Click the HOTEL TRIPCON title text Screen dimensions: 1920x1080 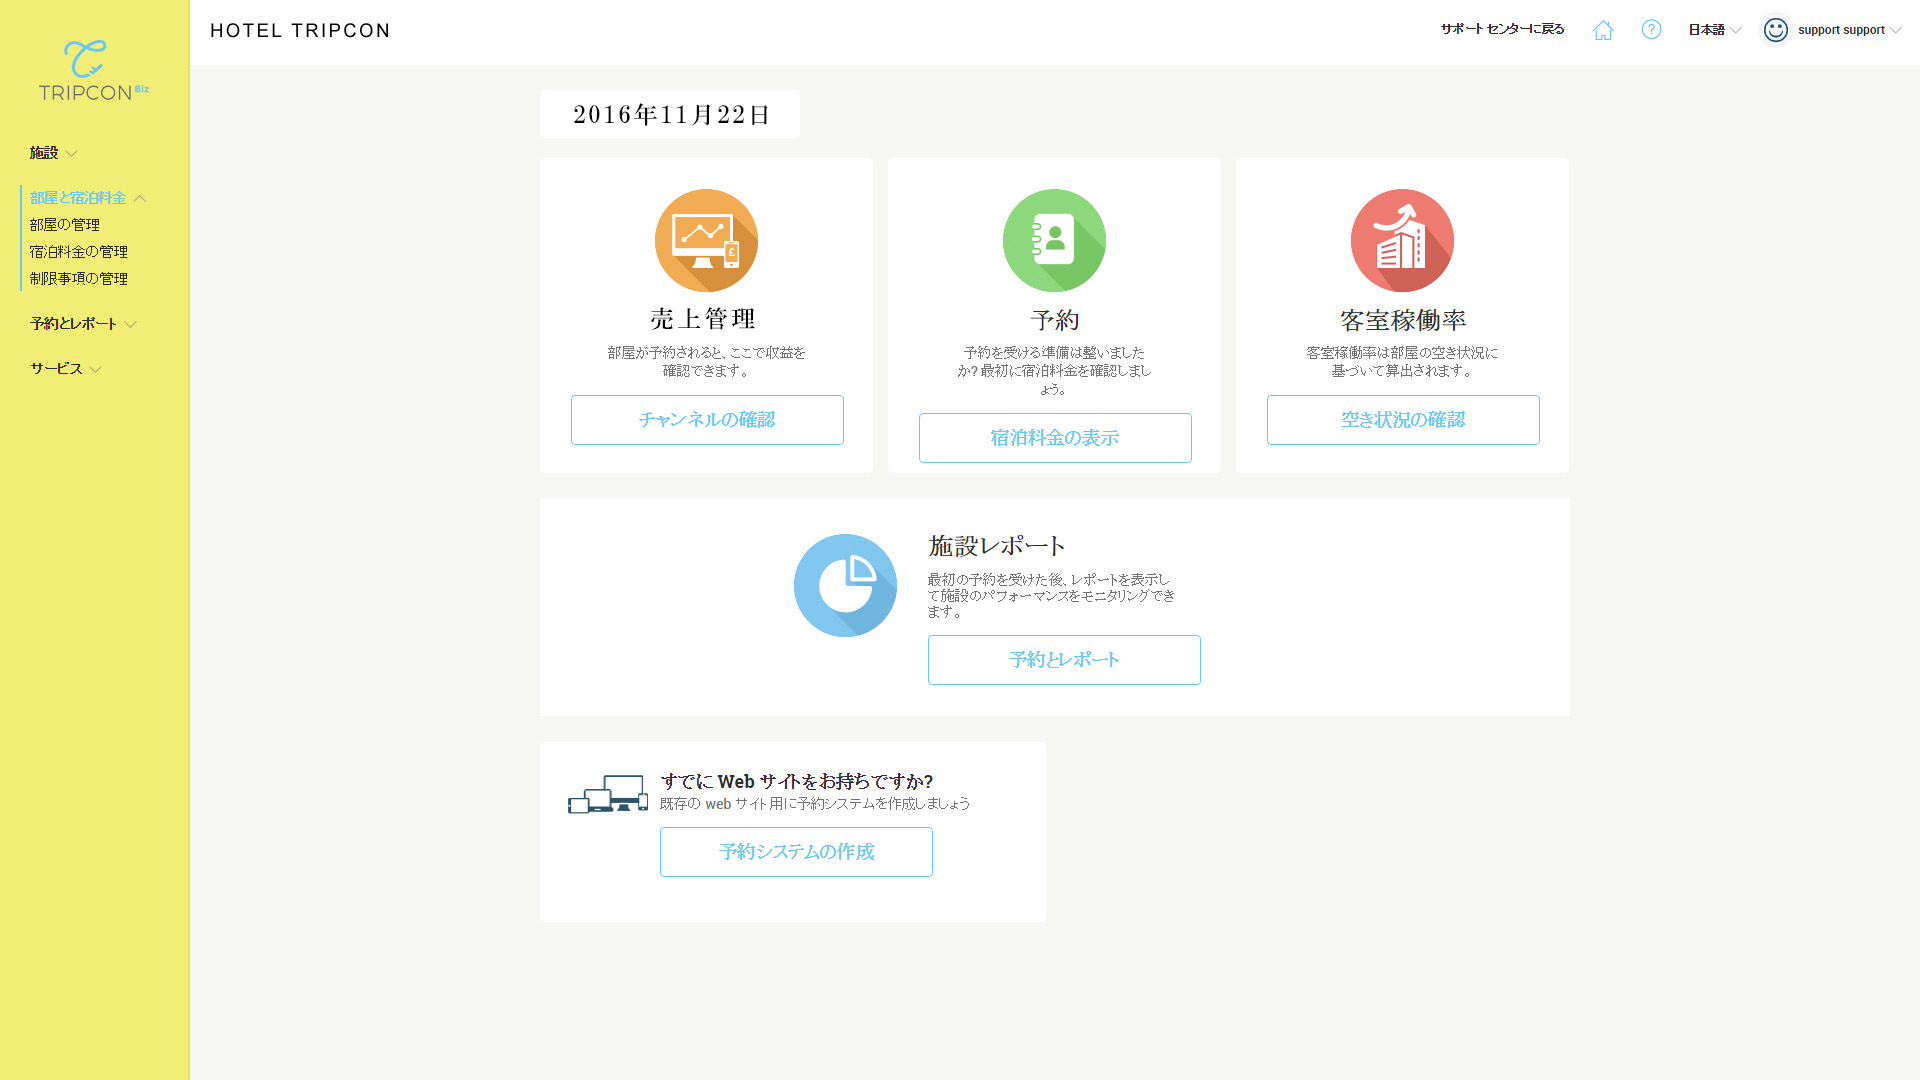[x=300, y=31]
